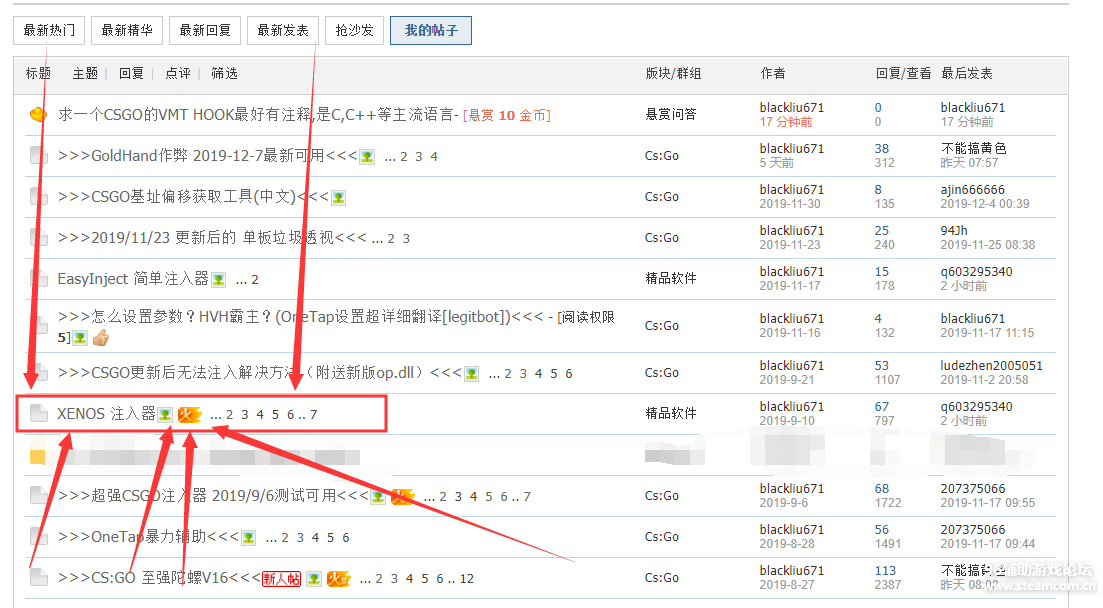Click the image icon after the CSGO基址偏移获取工具 title
The image size is (1103, 608).
(x=339, y=197)
